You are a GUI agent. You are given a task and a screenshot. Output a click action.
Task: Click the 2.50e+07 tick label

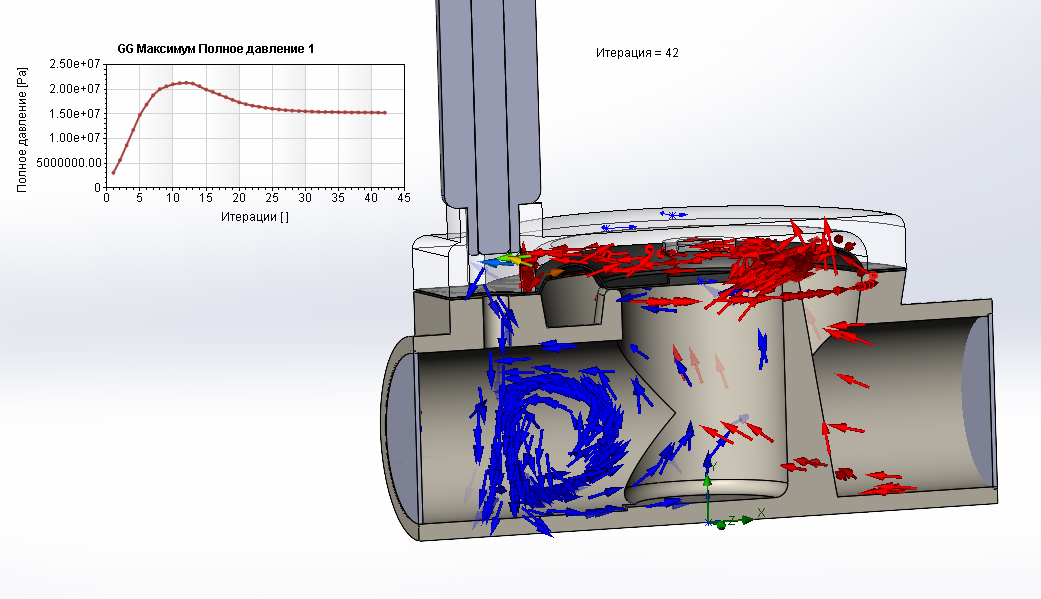74,64
